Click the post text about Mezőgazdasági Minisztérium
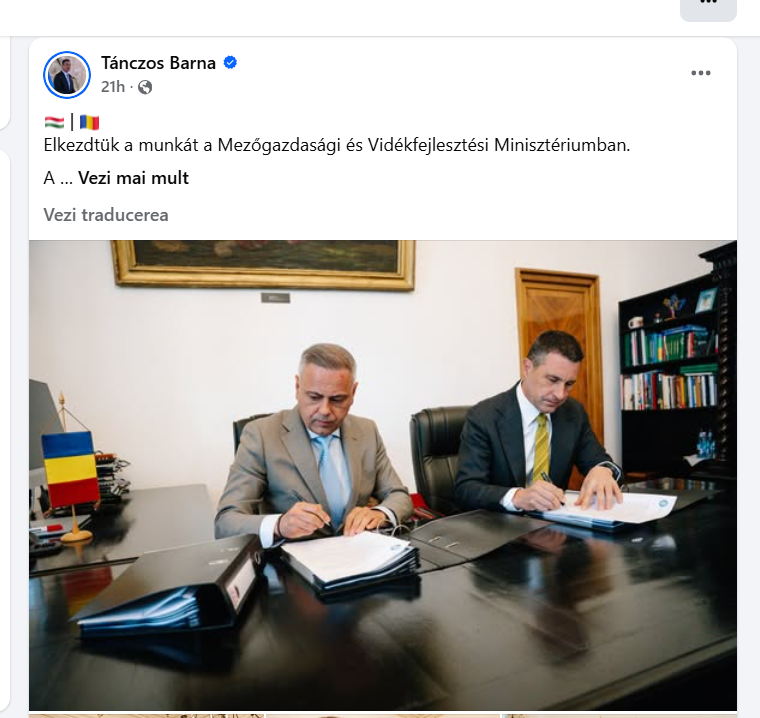This screenshot has width=760, height=718. coord(337,145)
